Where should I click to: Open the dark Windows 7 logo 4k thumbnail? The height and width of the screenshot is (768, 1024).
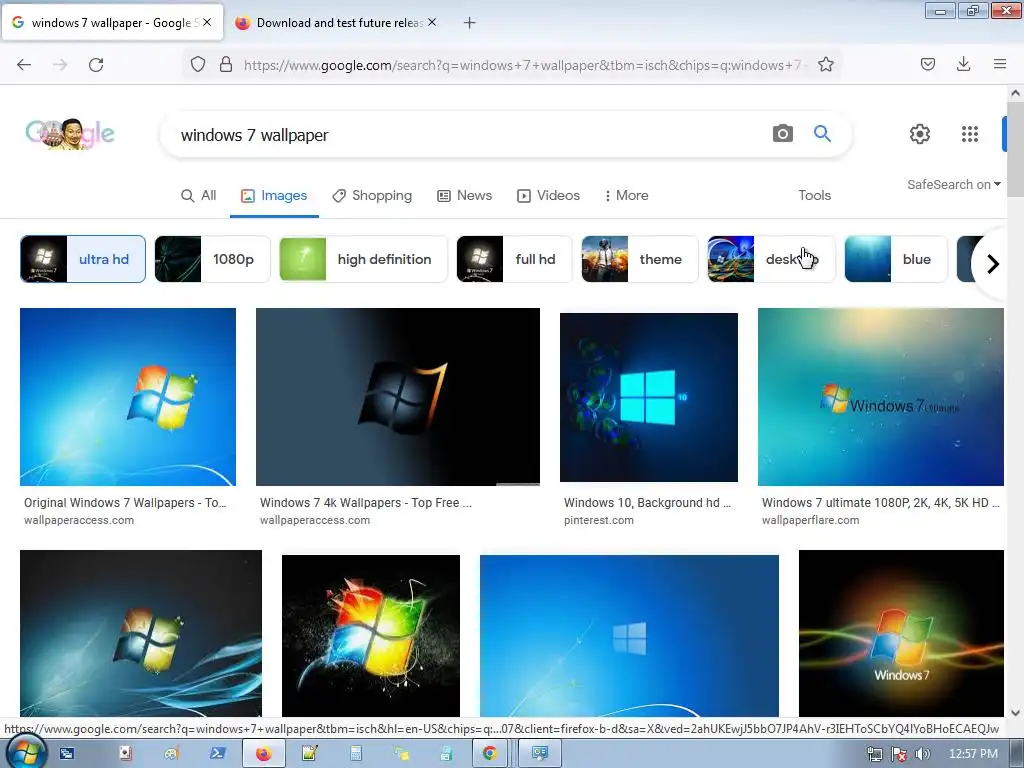pyautogui.click(x=398, y=397)
